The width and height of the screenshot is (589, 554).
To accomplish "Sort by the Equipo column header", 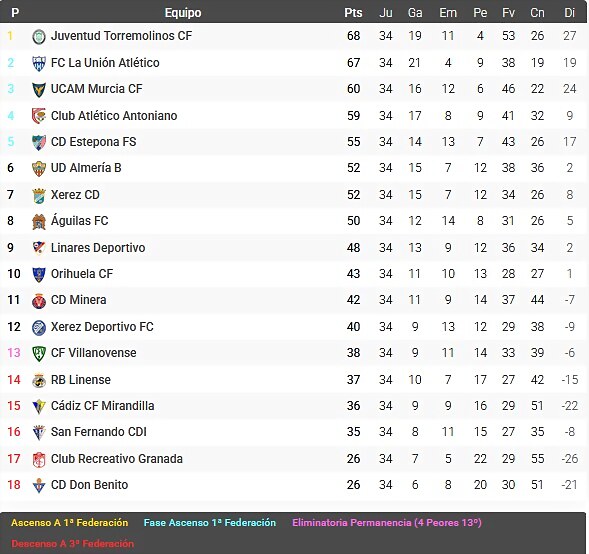I will 183,13.
